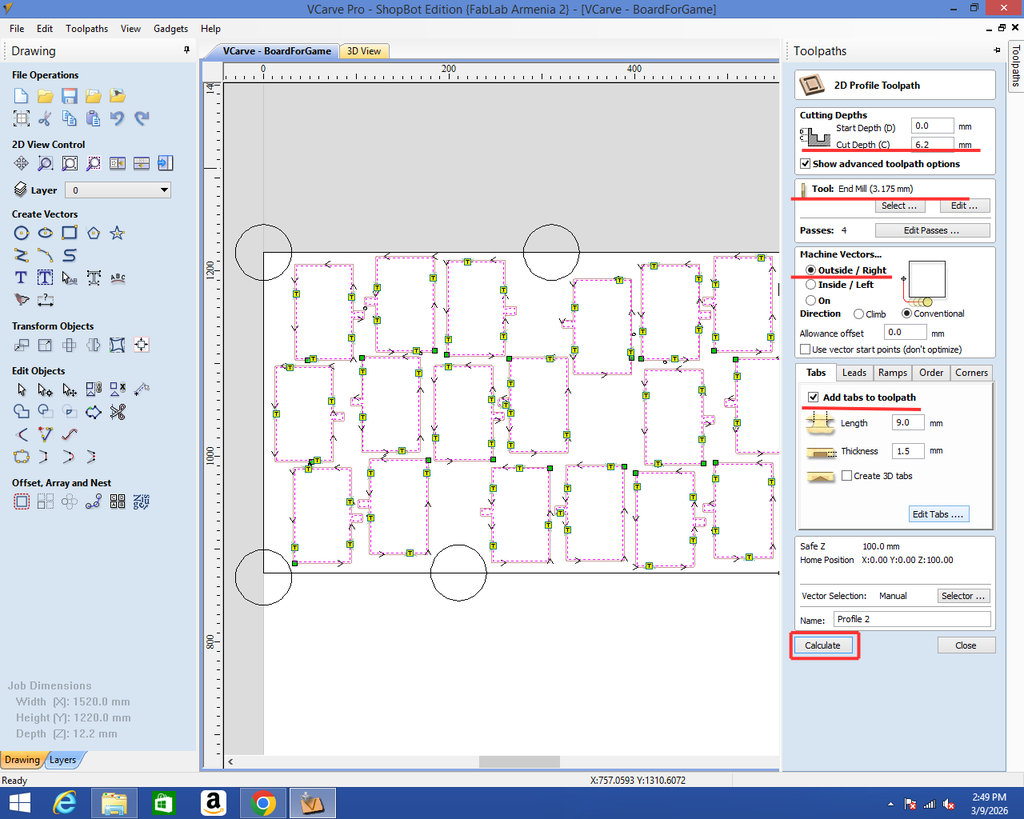This screenshot has height=819, width=1024.
Task: Select the Inside / Left radio button
Action: click(x=810, y=285)
